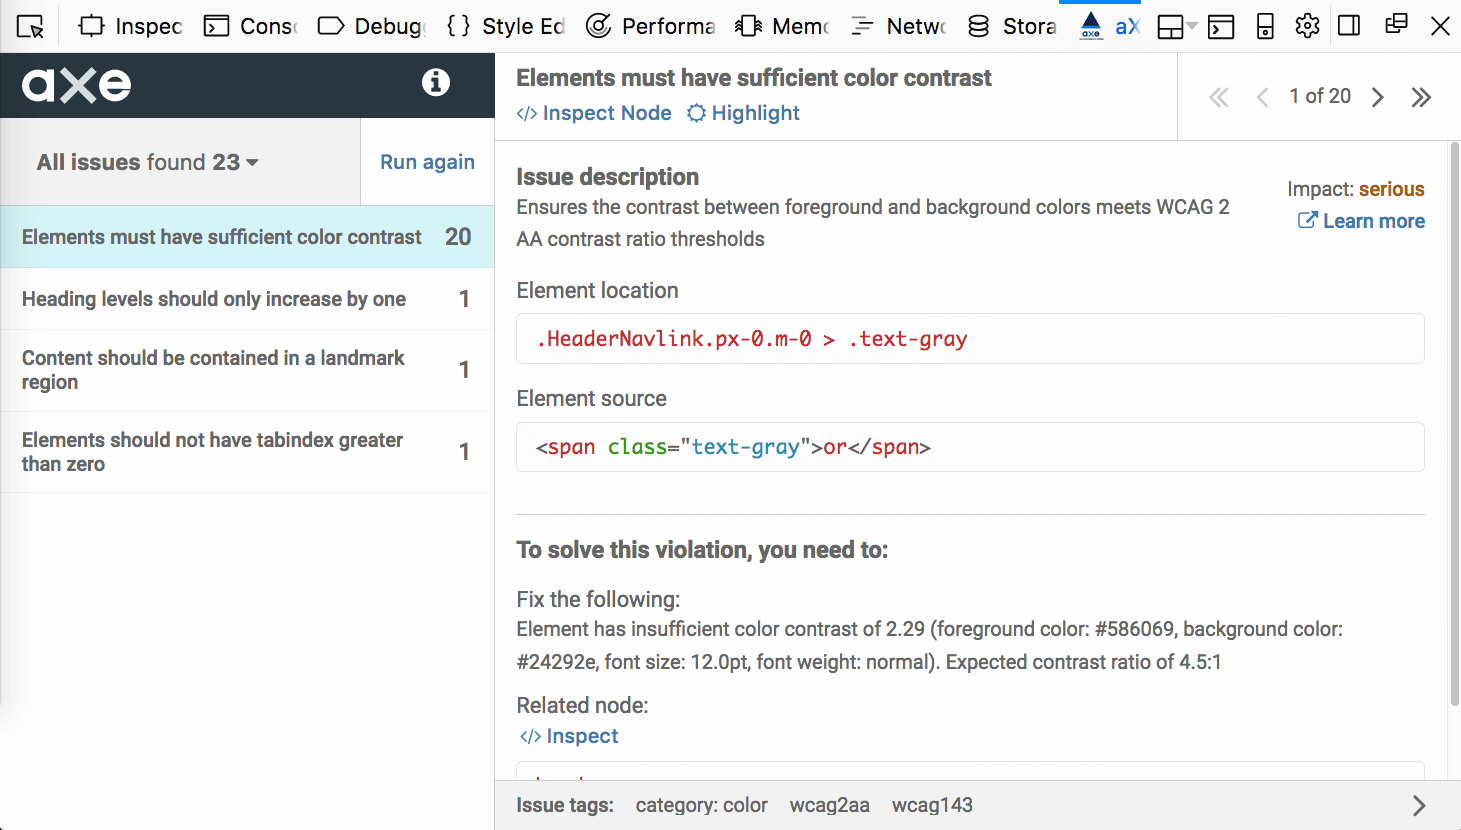Image resolution: width=1461 pixels, height=830 pixels.
Task: Click Run again
Action: tap(427, 162)
